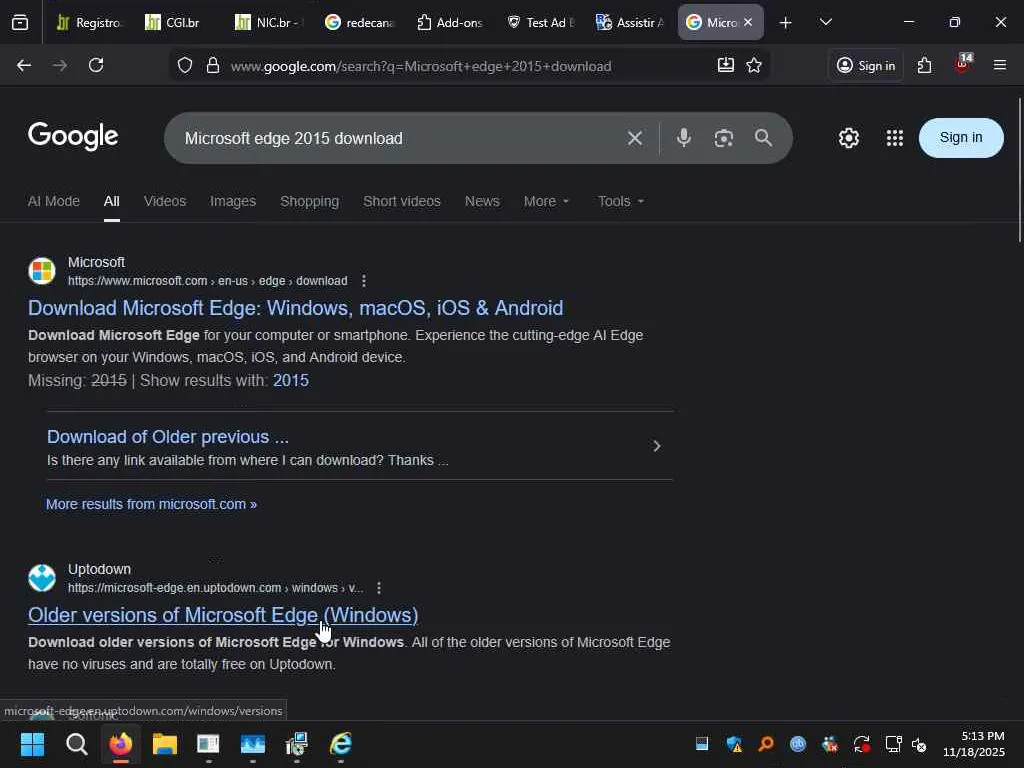Open tracking protection shield icon
The height and width of the screenshot is (768, 1024).
185,65
